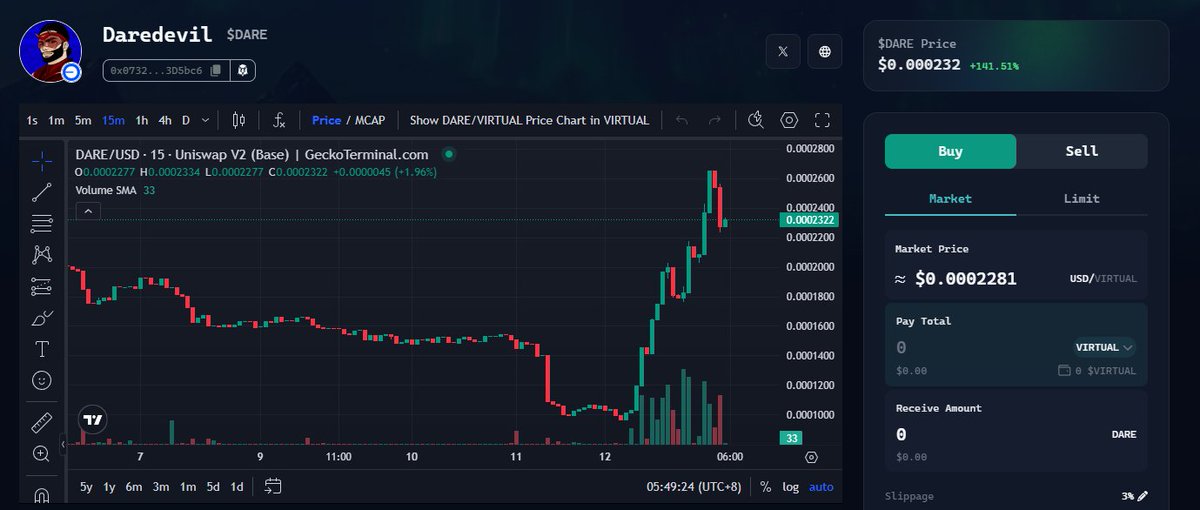Screen dimensions: 1200x510
Task: Set chart range to 1y
Action: (109, 487)
